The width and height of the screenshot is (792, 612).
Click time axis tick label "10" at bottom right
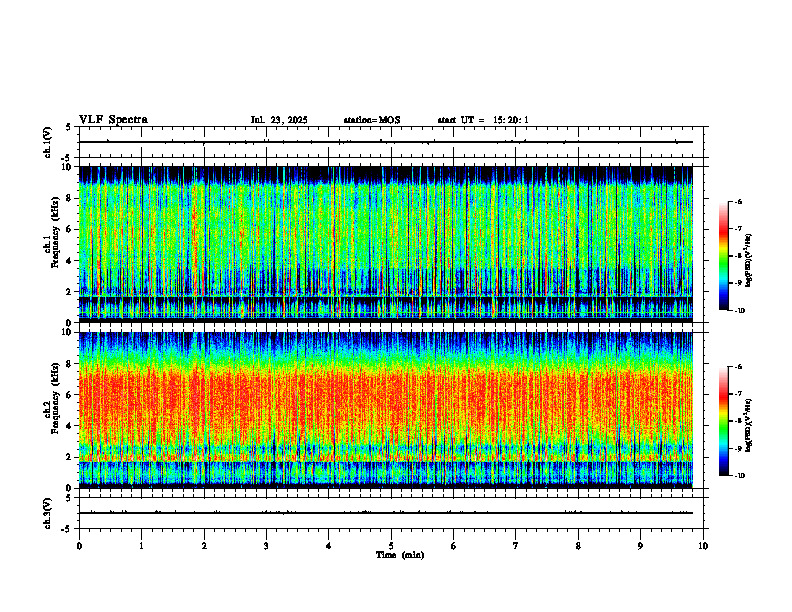[703, 546]
